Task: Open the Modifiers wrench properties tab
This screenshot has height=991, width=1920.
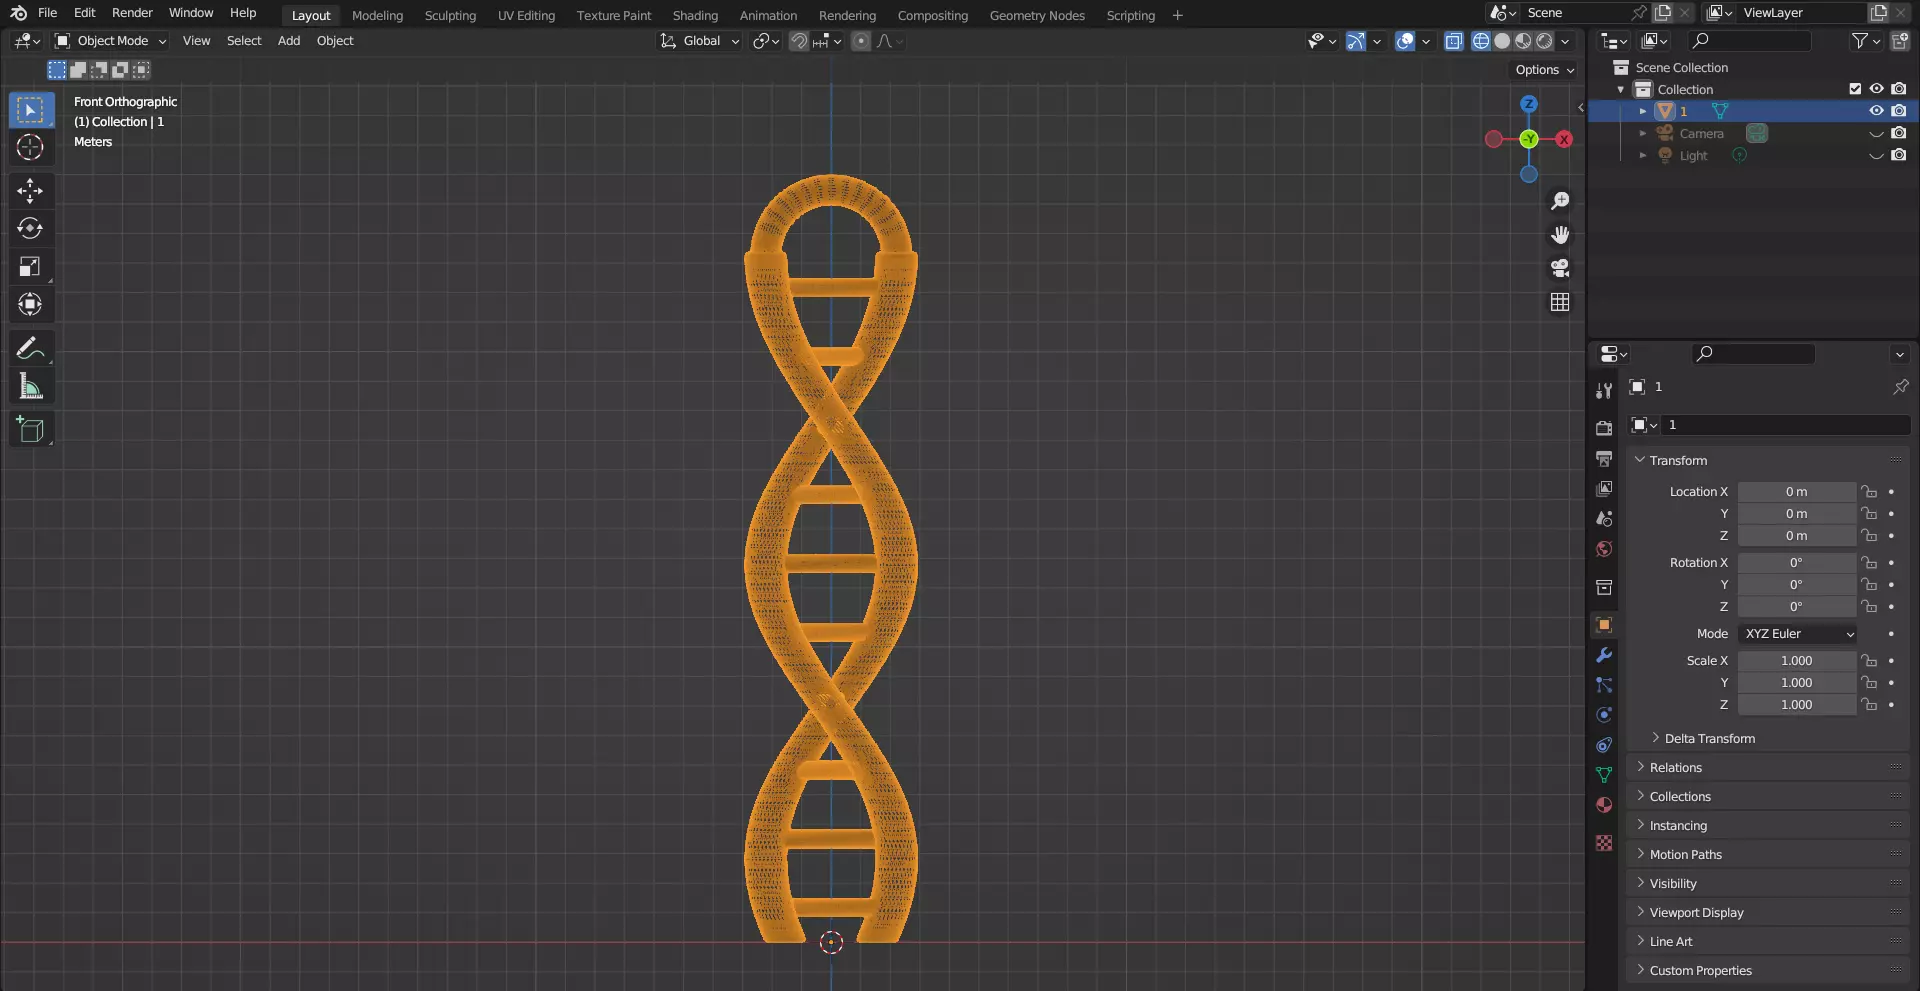Action: 1604,655
